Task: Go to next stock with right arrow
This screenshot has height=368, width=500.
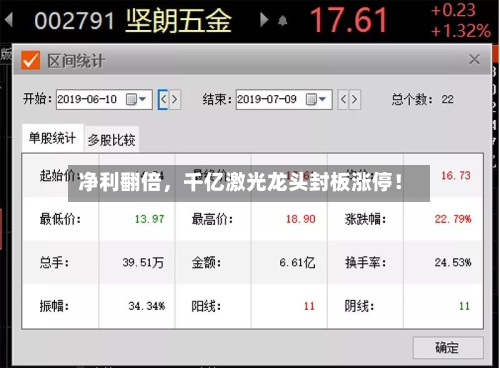Action: tap(264, 20)
